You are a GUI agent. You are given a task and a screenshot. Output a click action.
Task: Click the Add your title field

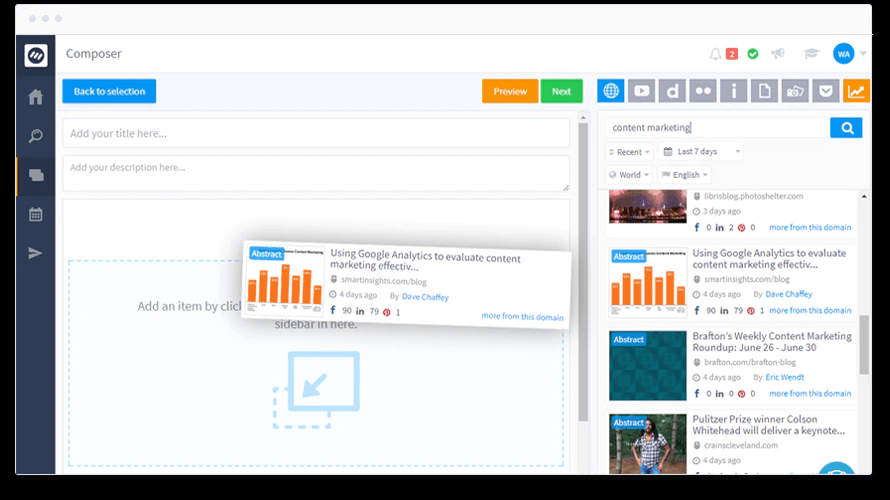click(316, 133)
